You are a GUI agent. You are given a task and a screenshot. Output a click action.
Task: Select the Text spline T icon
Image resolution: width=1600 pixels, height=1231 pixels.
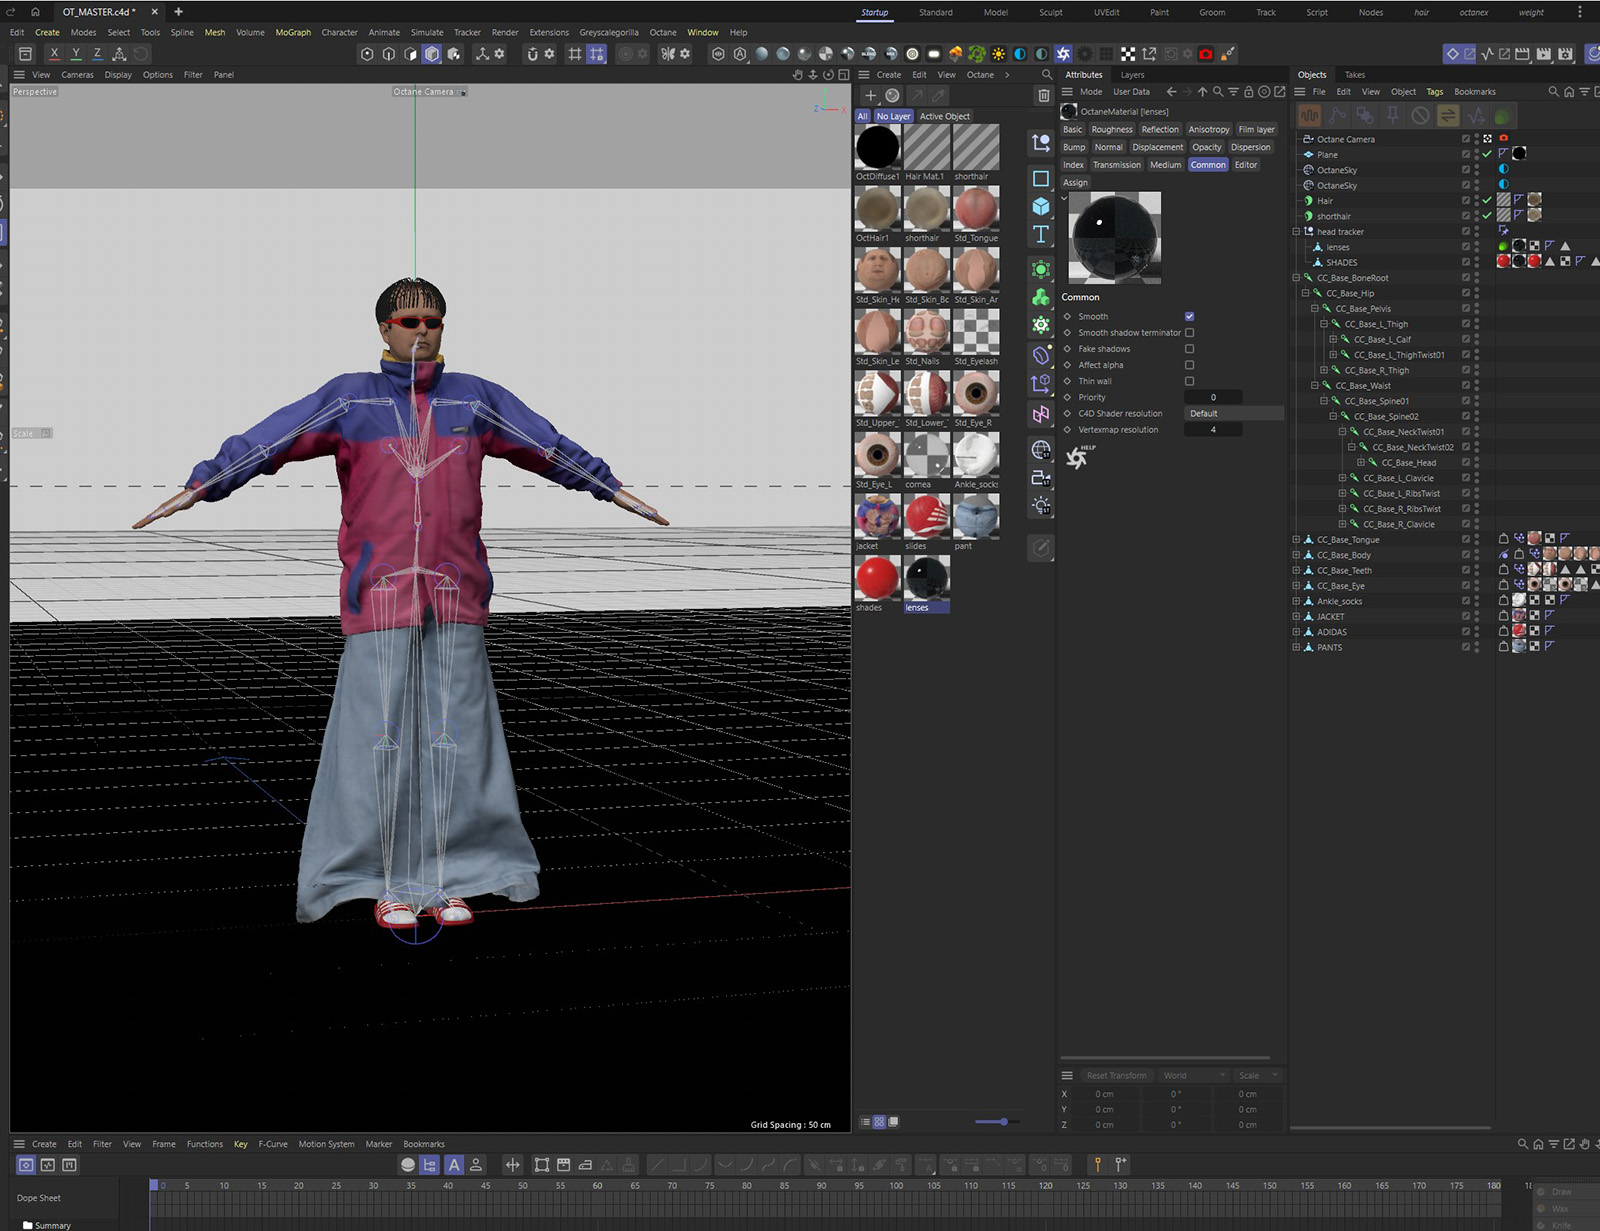click(x=1041, y=235)
